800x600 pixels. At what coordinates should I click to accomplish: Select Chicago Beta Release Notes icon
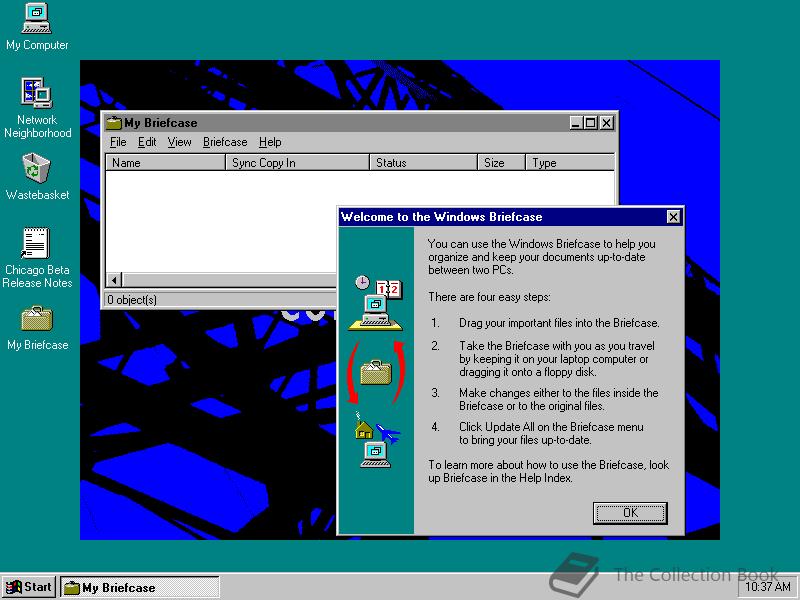37,258
